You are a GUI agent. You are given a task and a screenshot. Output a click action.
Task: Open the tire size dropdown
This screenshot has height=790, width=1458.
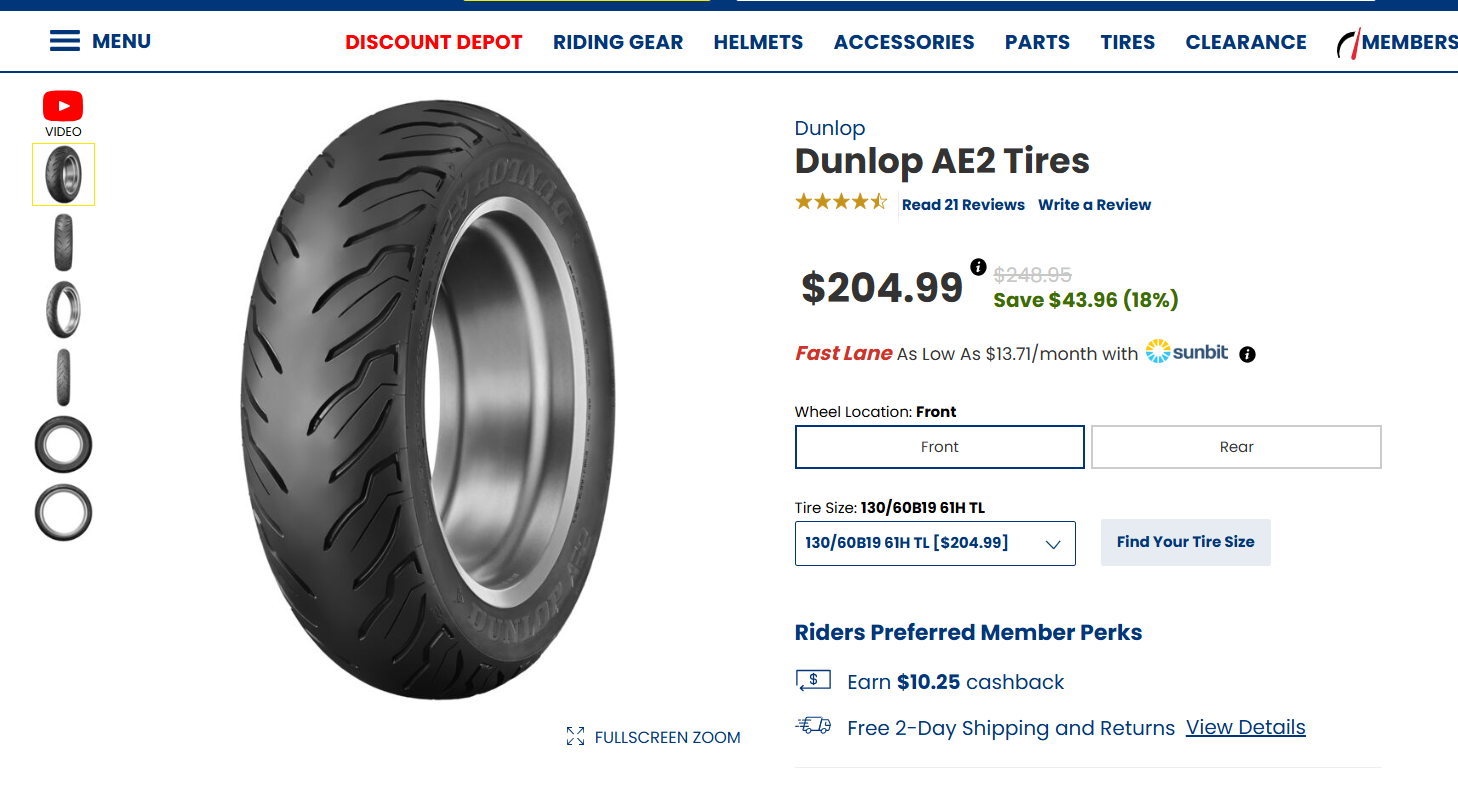coord(935,543)
